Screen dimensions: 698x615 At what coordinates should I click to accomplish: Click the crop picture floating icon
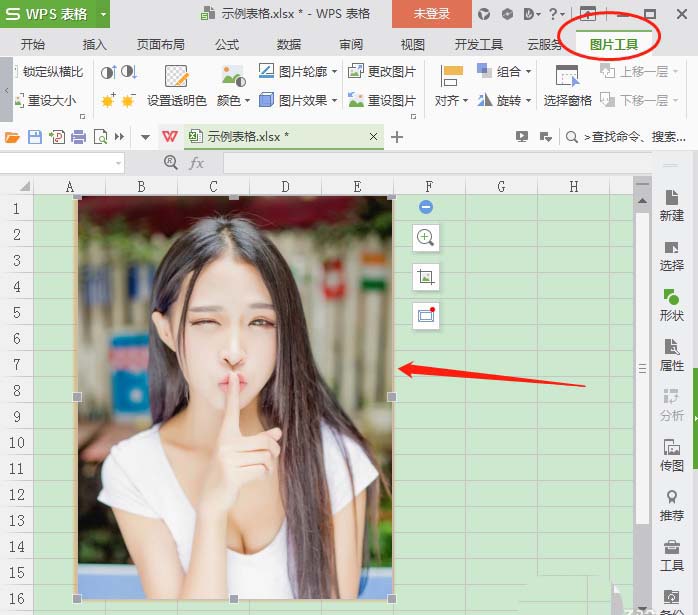tap(426, 277)
